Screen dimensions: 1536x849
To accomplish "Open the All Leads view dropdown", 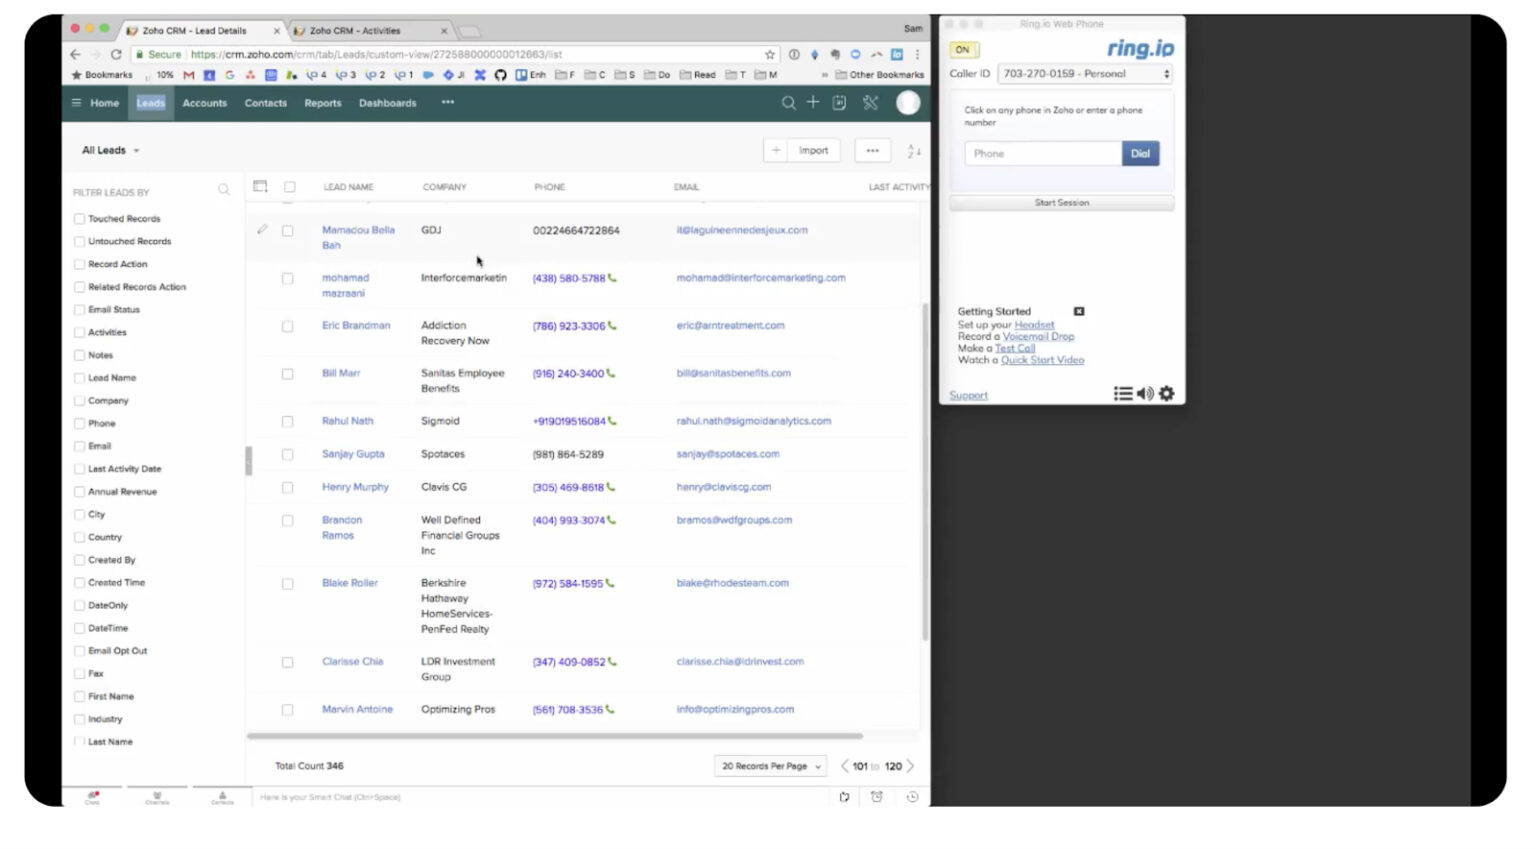I will click(x=108, y=150).
